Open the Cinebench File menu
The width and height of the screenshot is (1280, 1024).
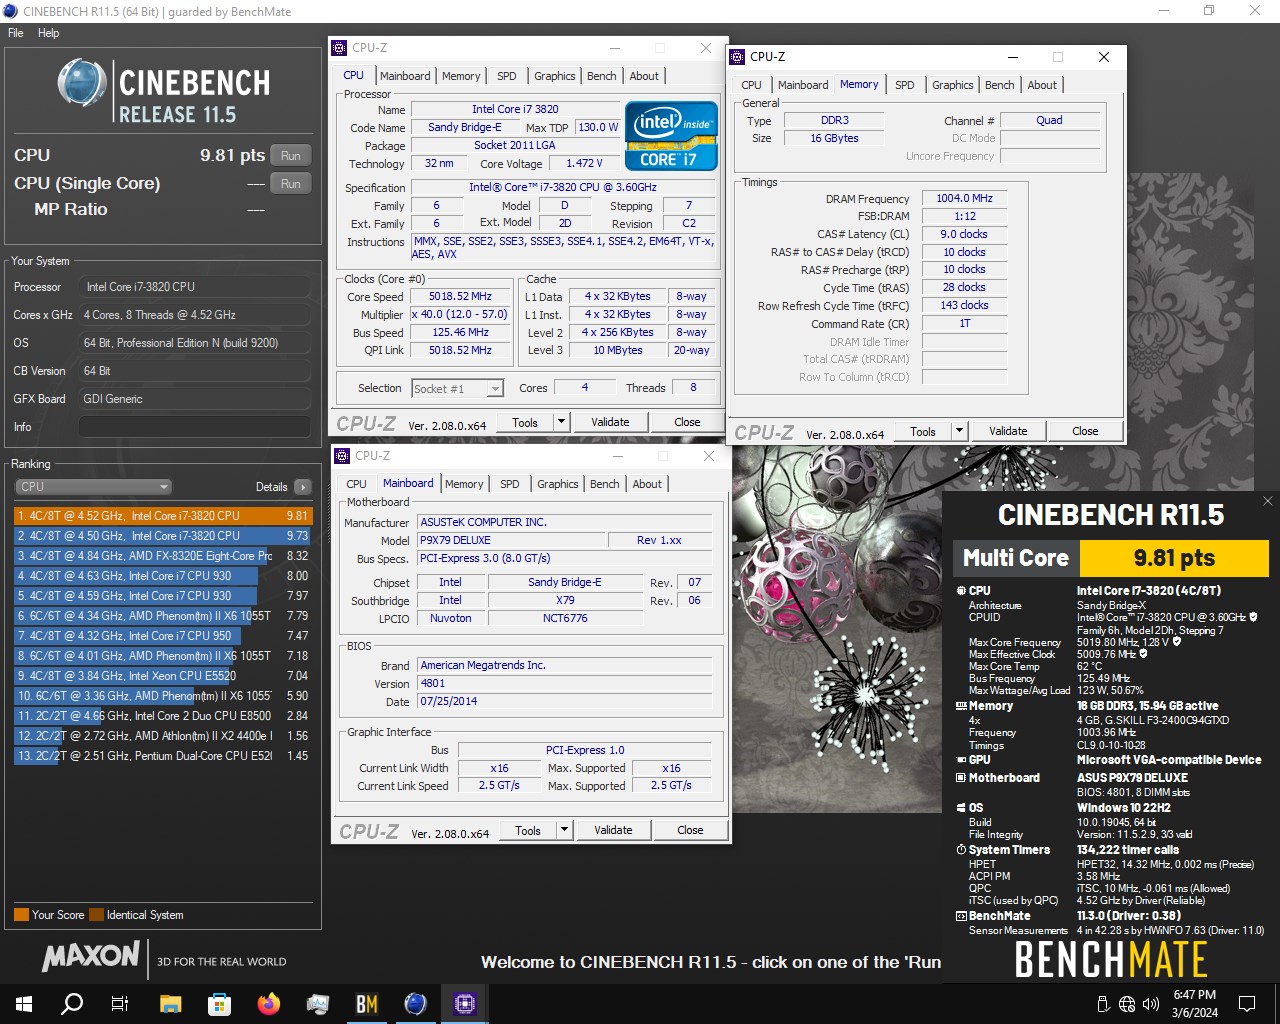click(x=16, y=33)
